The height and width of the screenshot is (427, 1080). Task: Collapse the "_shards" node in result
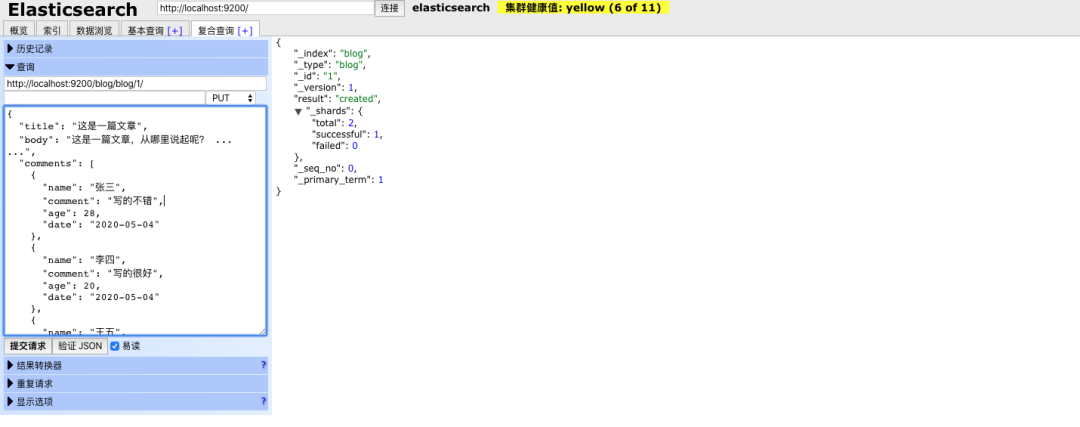(298, 112)
